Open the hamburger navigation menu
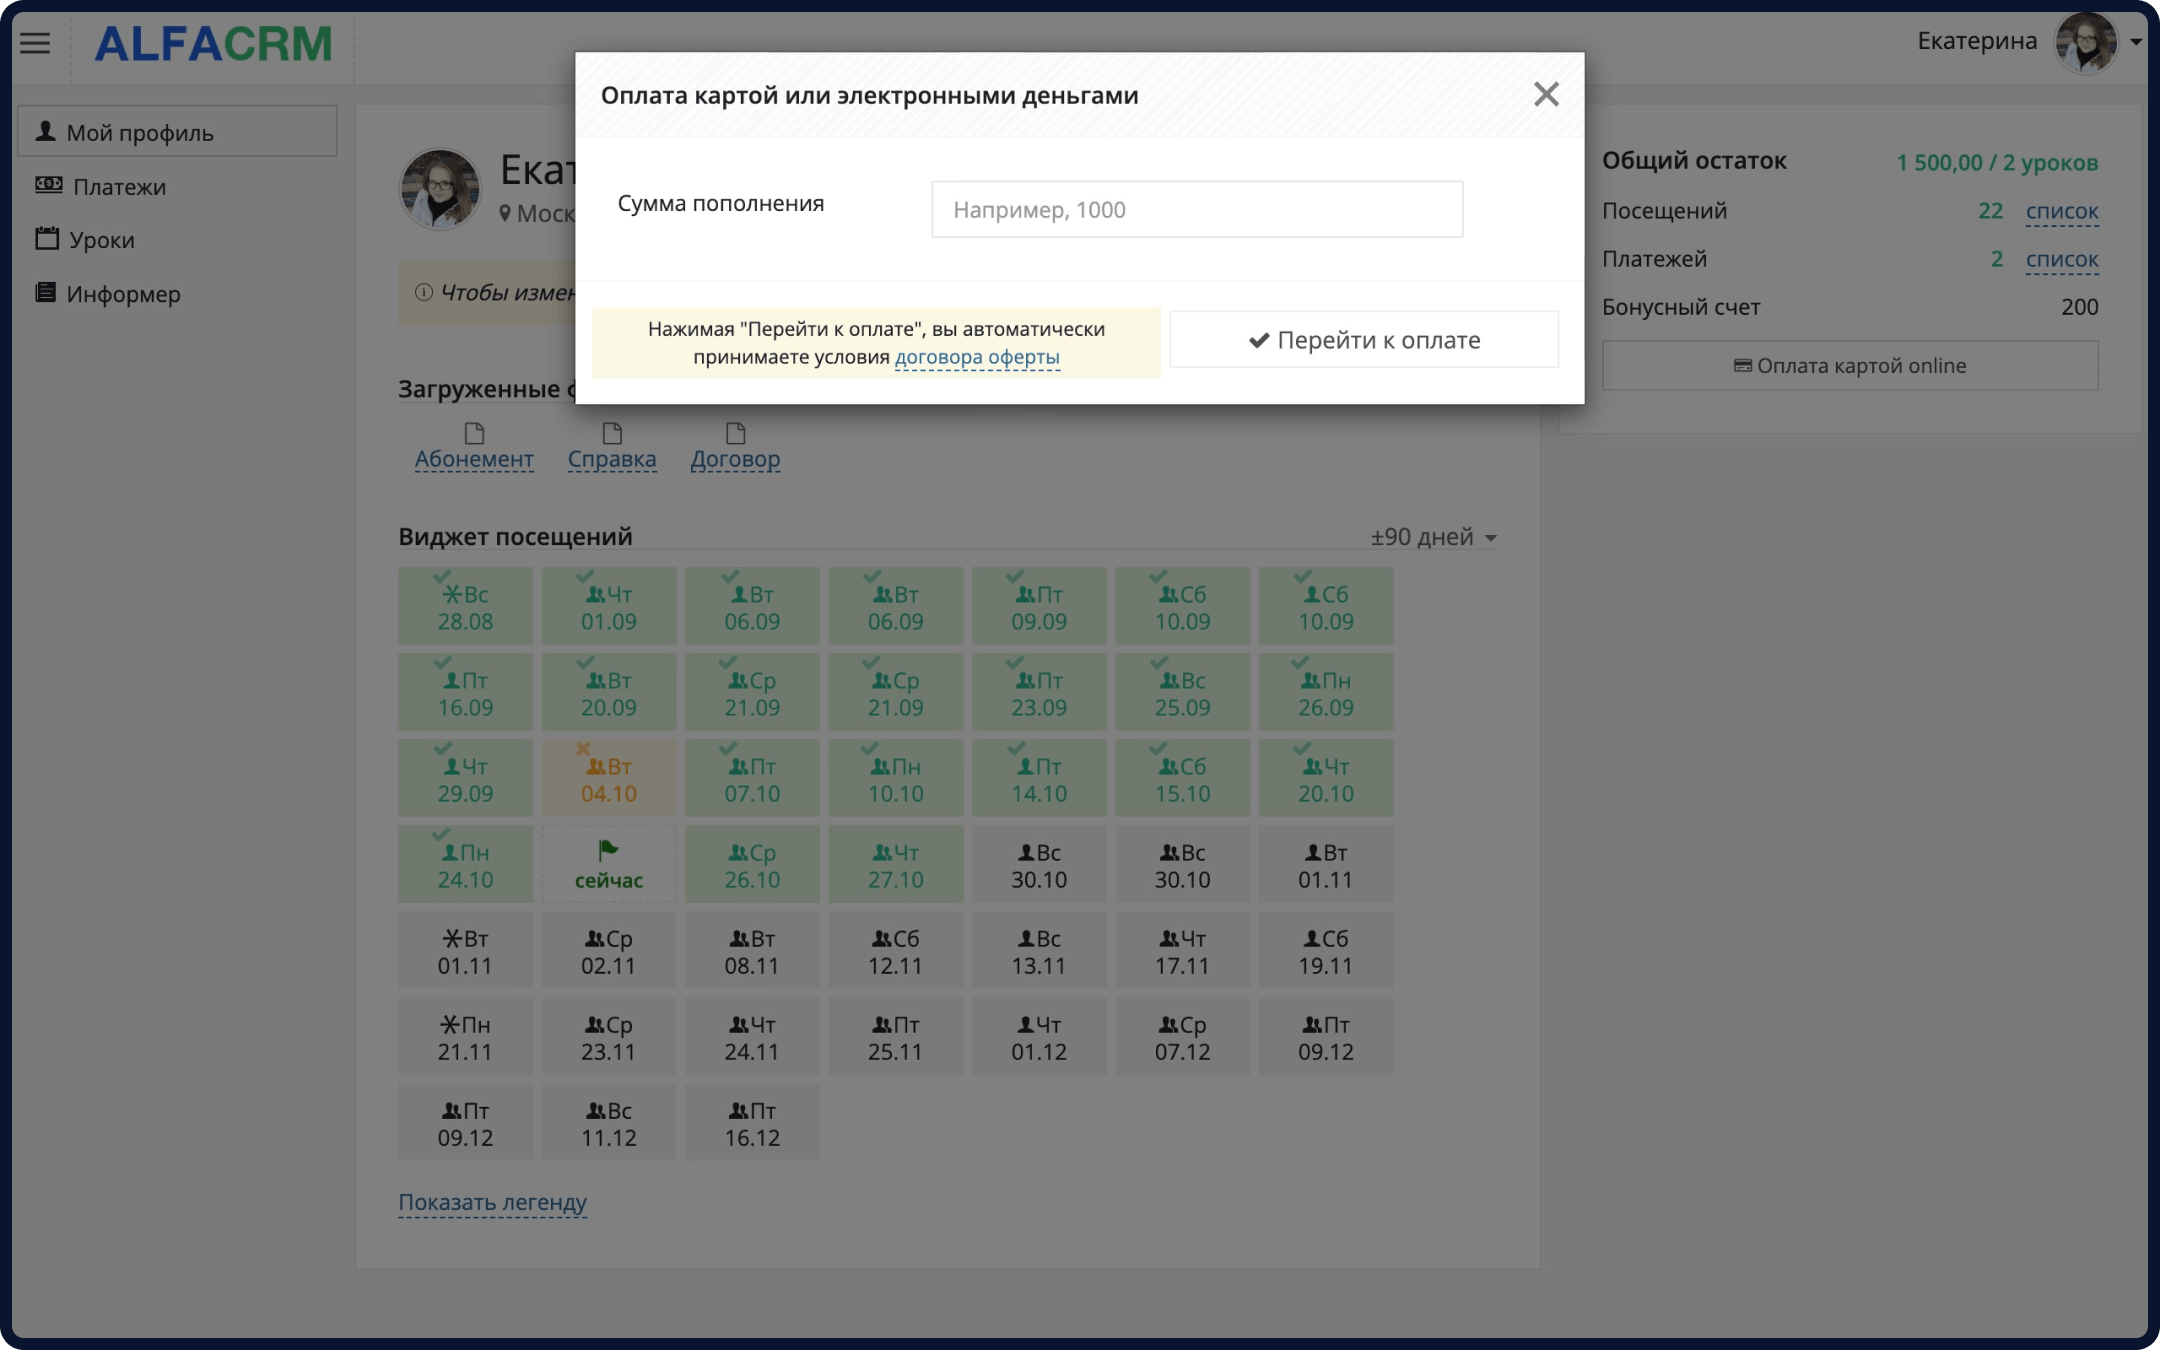The image size is (2160, 1350). point(36,44)
